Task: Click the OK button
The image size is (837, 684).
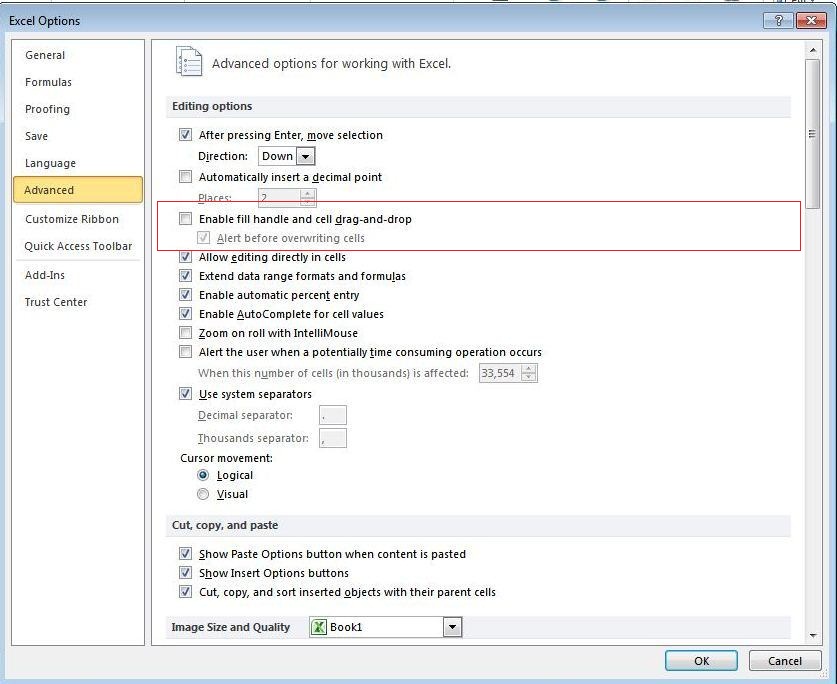Action: (701, 661)
